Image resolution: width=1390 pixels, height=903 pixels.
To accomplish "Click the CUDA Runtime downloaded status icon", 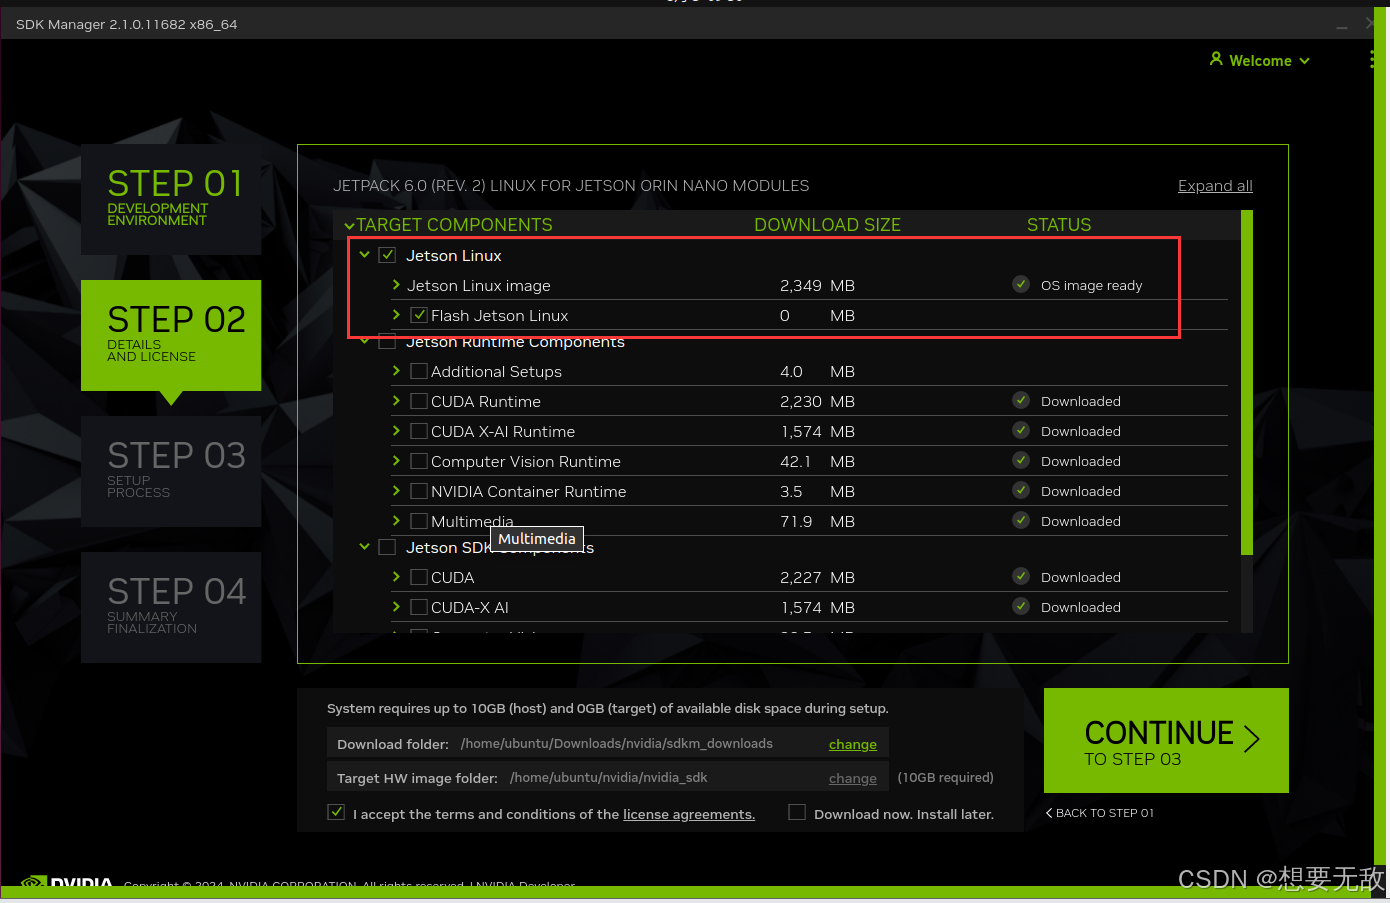I will 1021,401.
